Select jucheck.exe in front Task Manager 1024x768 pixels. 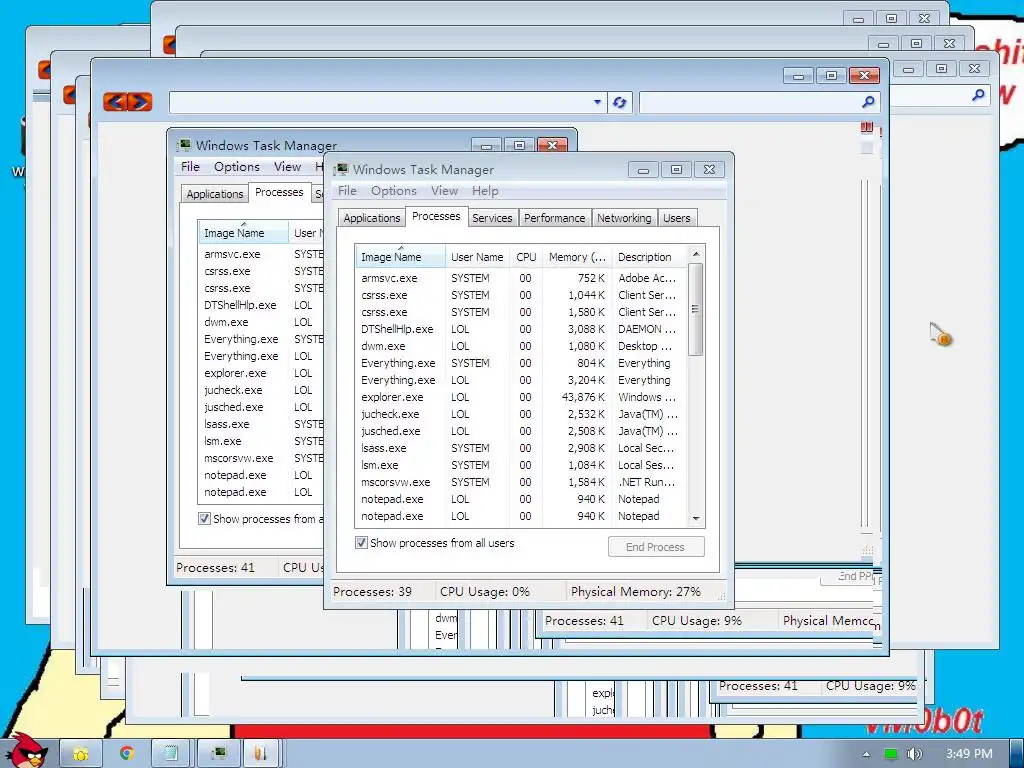(521, 414)
